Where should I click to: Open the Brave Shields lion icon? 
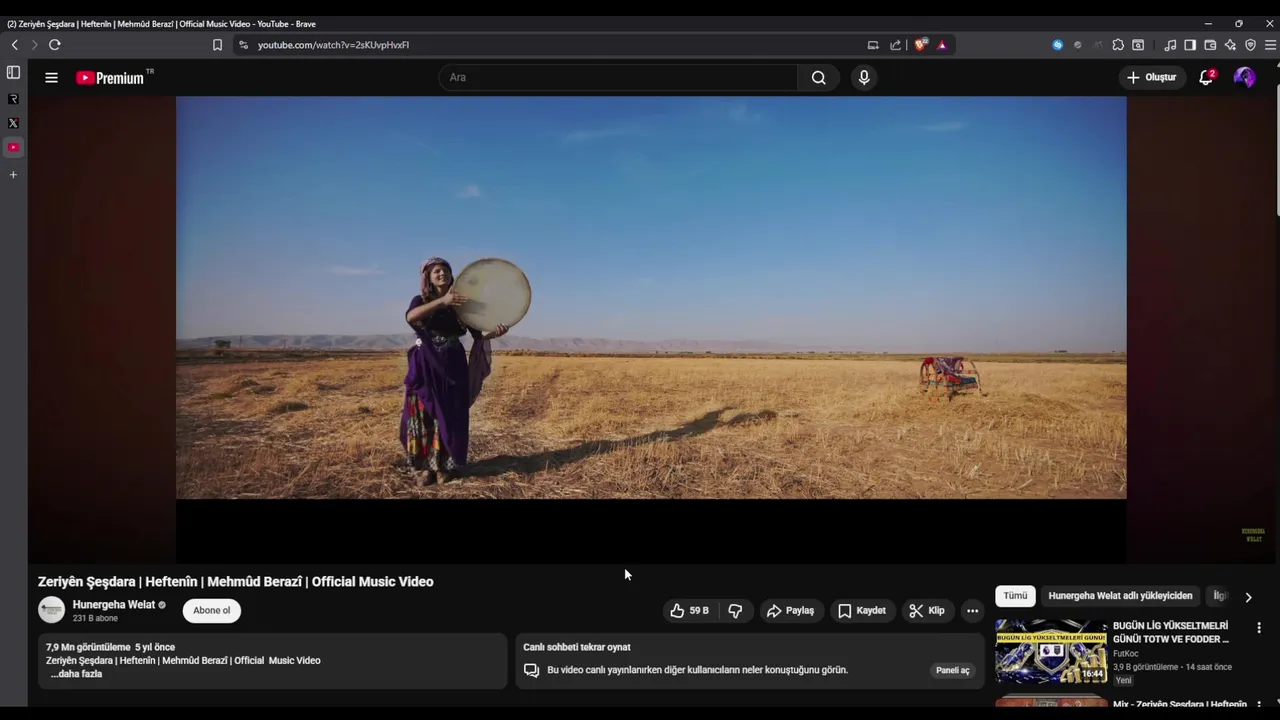[x=921, y=45]
